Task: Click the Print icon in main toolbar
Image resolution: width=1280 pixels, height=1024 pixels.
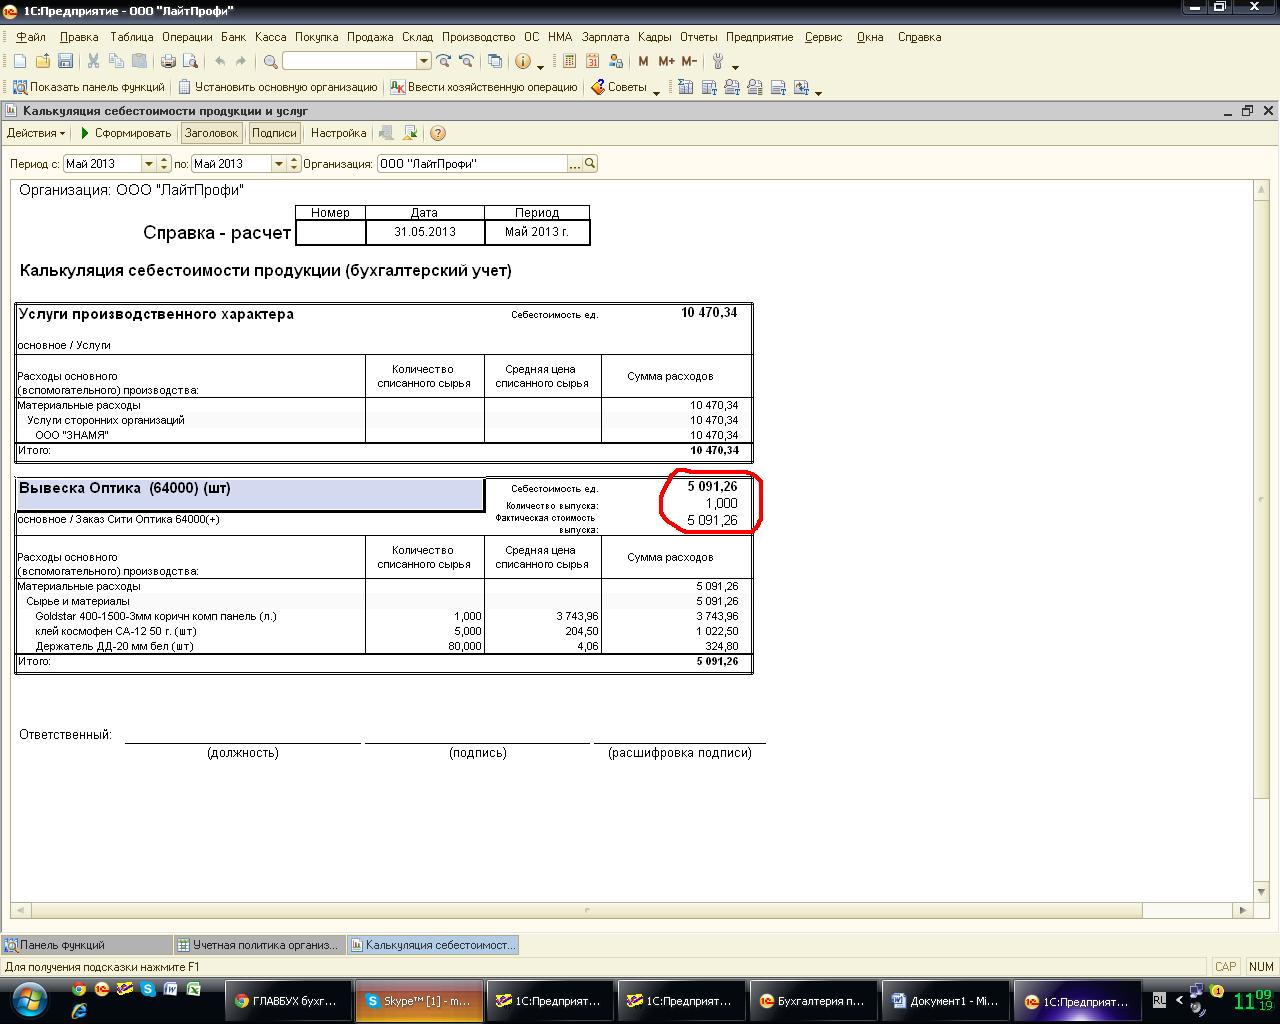Action: coord(169,62)
